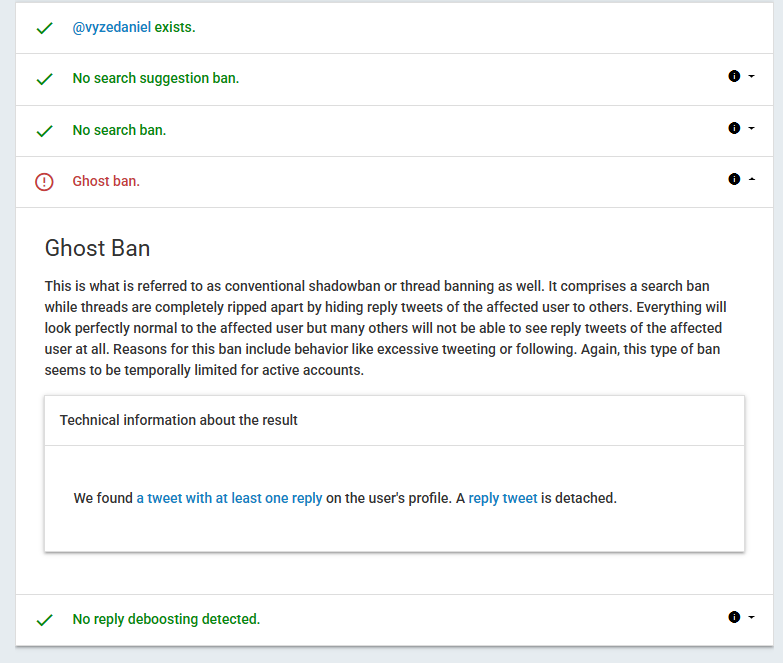Click the info icon in 'No reply deboosting' row

734,617
